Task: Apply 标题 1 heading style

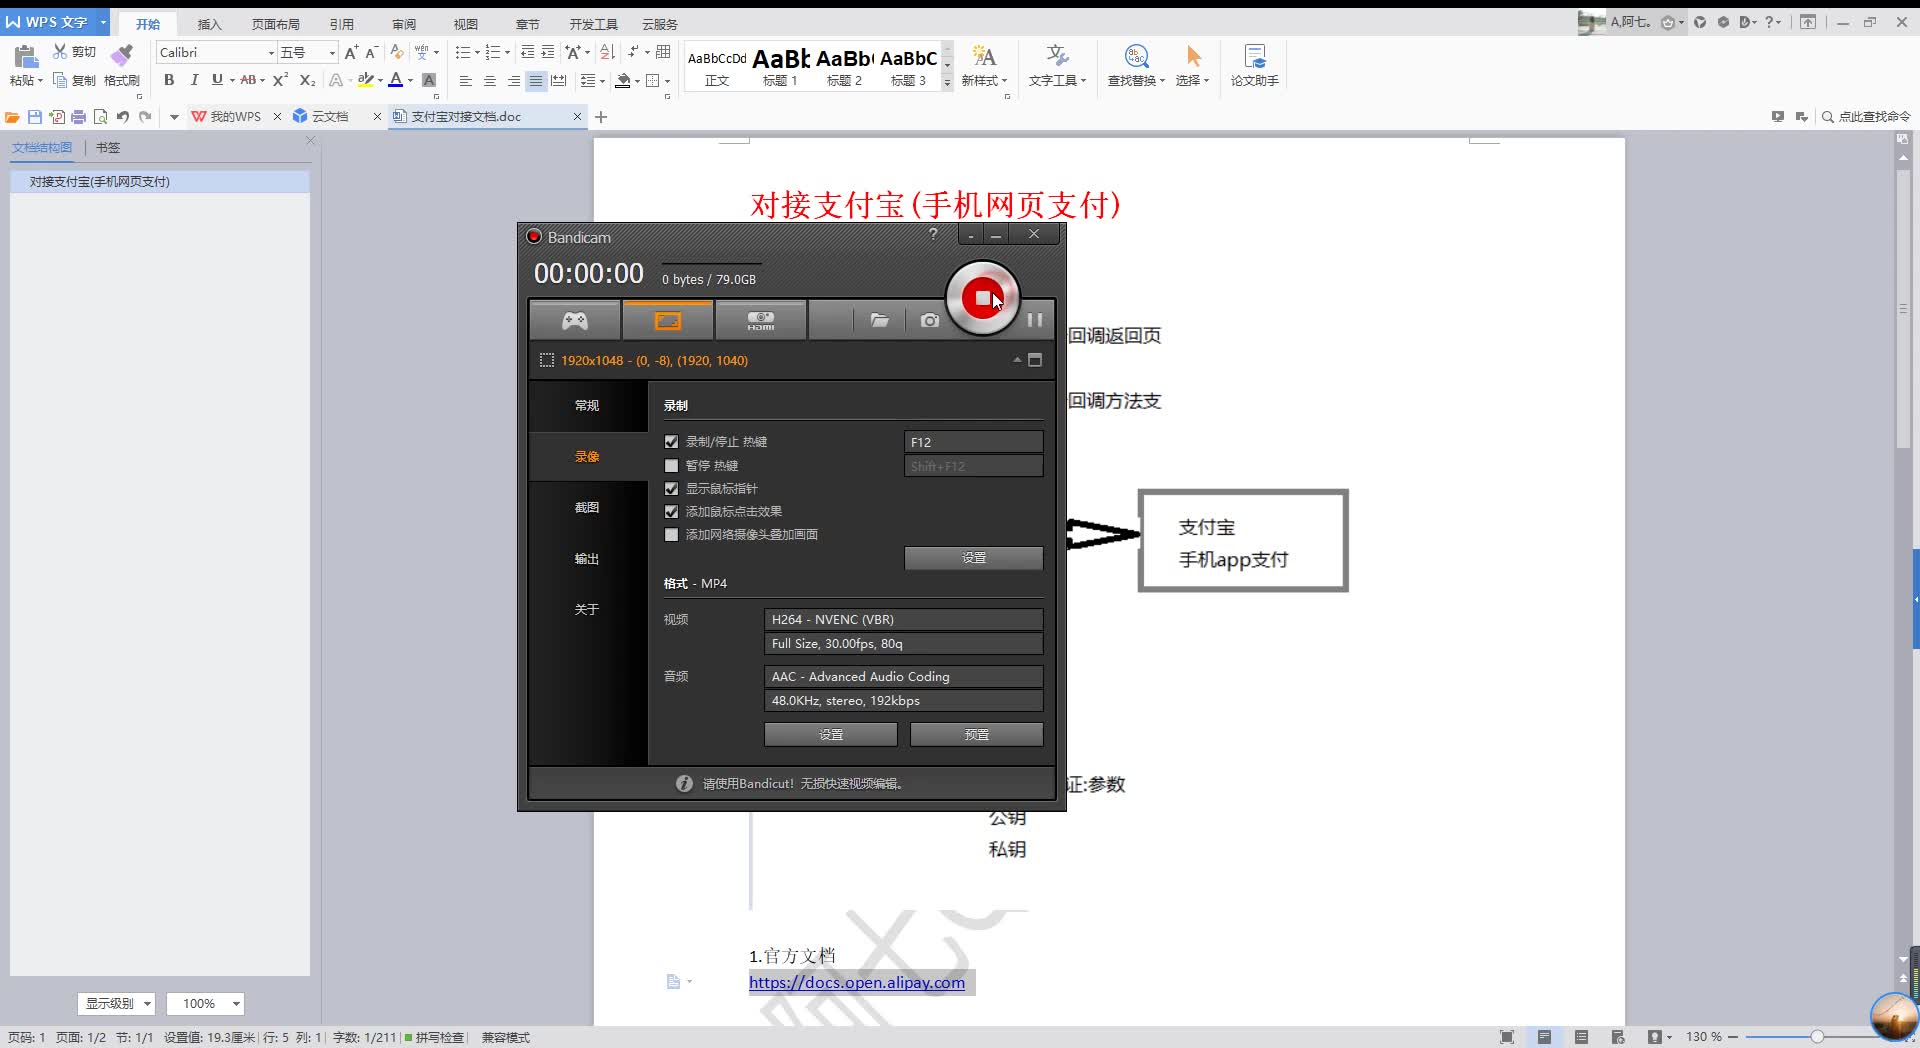Action: pos(780,68)
